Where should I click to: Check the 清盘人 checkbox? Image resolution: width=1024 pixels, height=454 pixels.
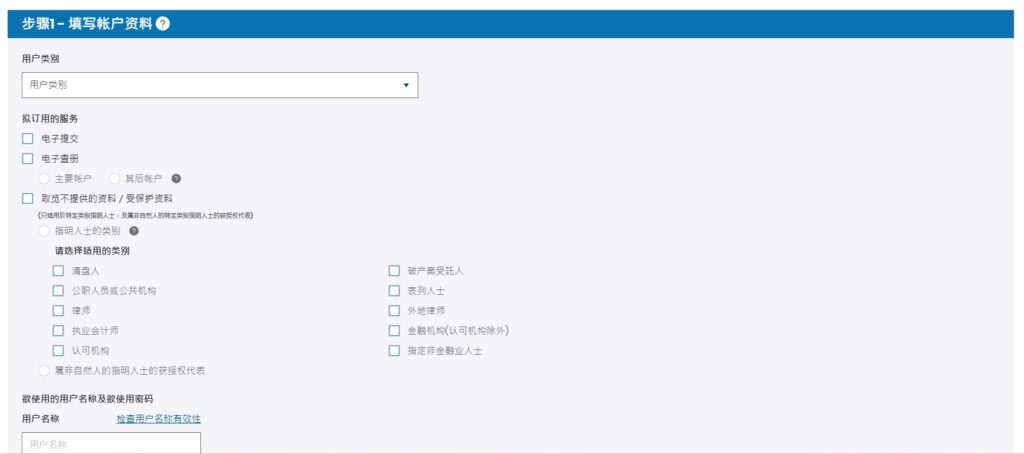[58, 270]
